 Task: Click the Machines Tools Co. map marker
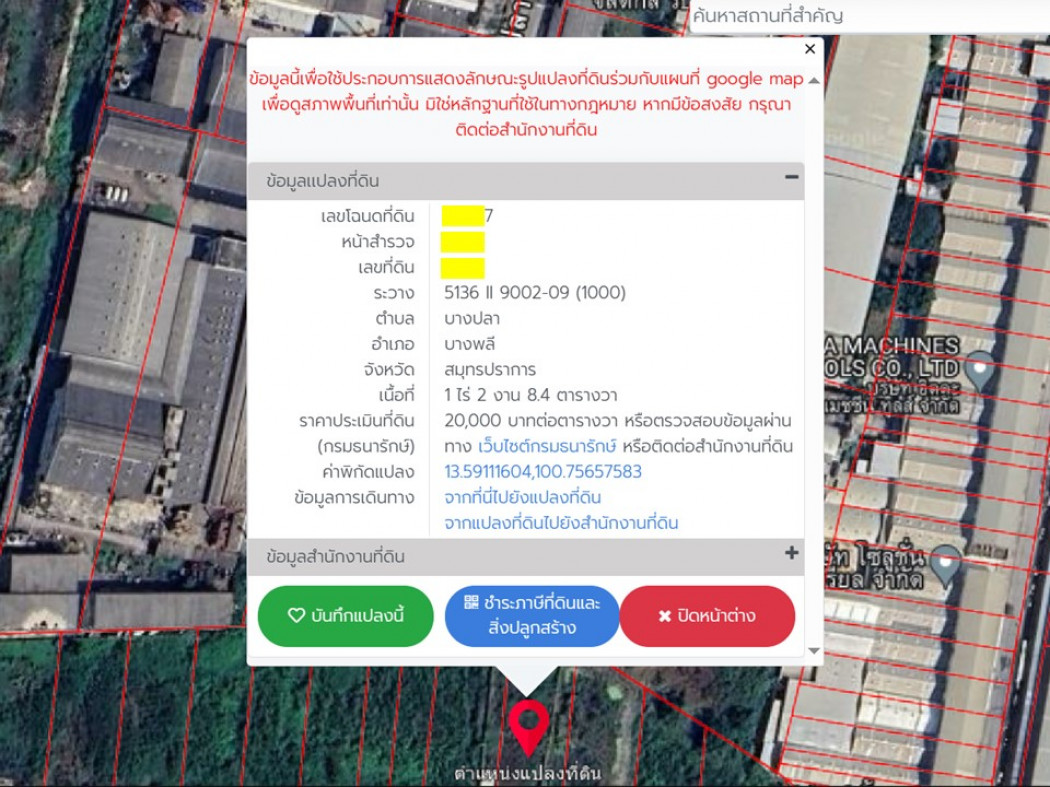(980, 366)
